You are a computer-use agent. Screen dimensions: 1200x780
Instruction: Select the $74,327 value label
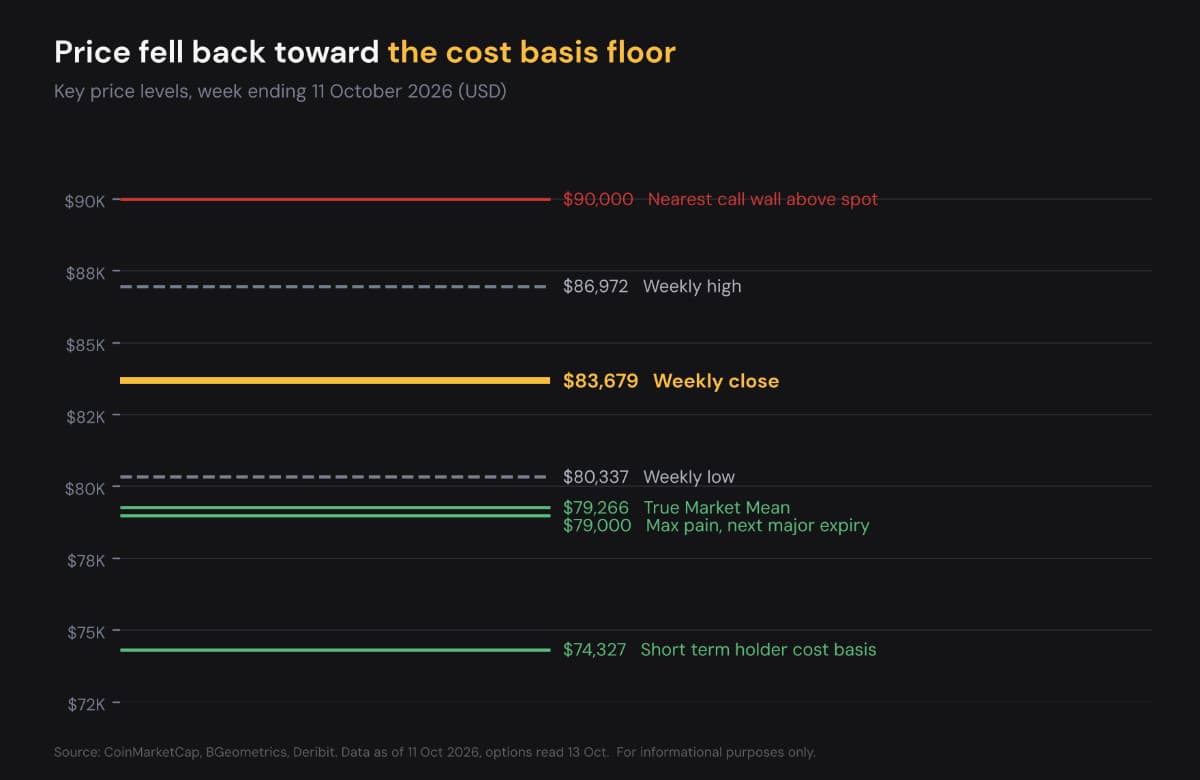(595, 650)
